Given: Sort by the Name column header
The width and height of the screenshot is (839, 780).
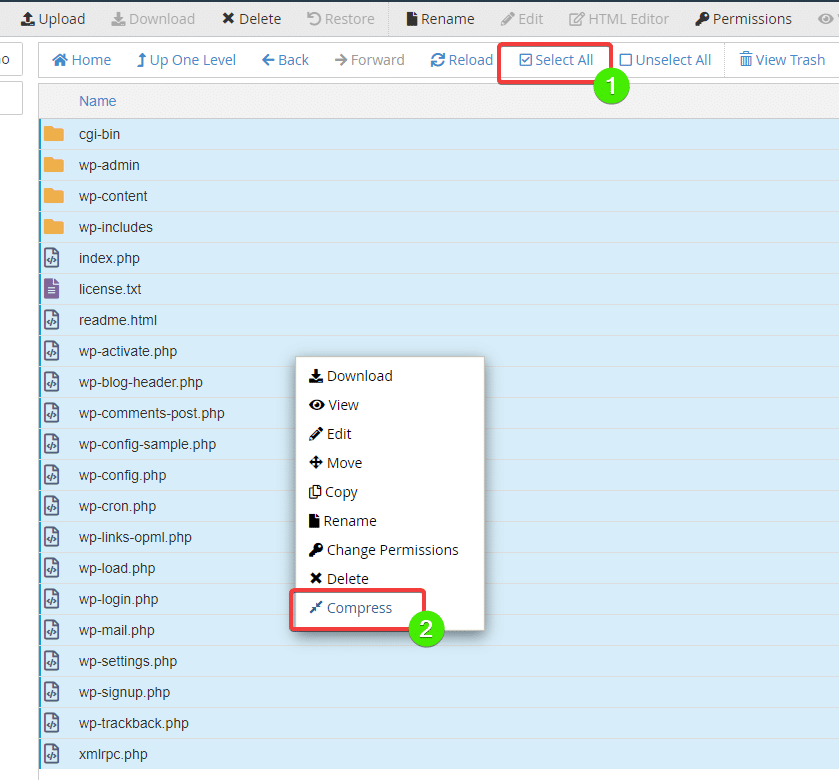Looking at the screenshot, I should (x=98, y=101).
